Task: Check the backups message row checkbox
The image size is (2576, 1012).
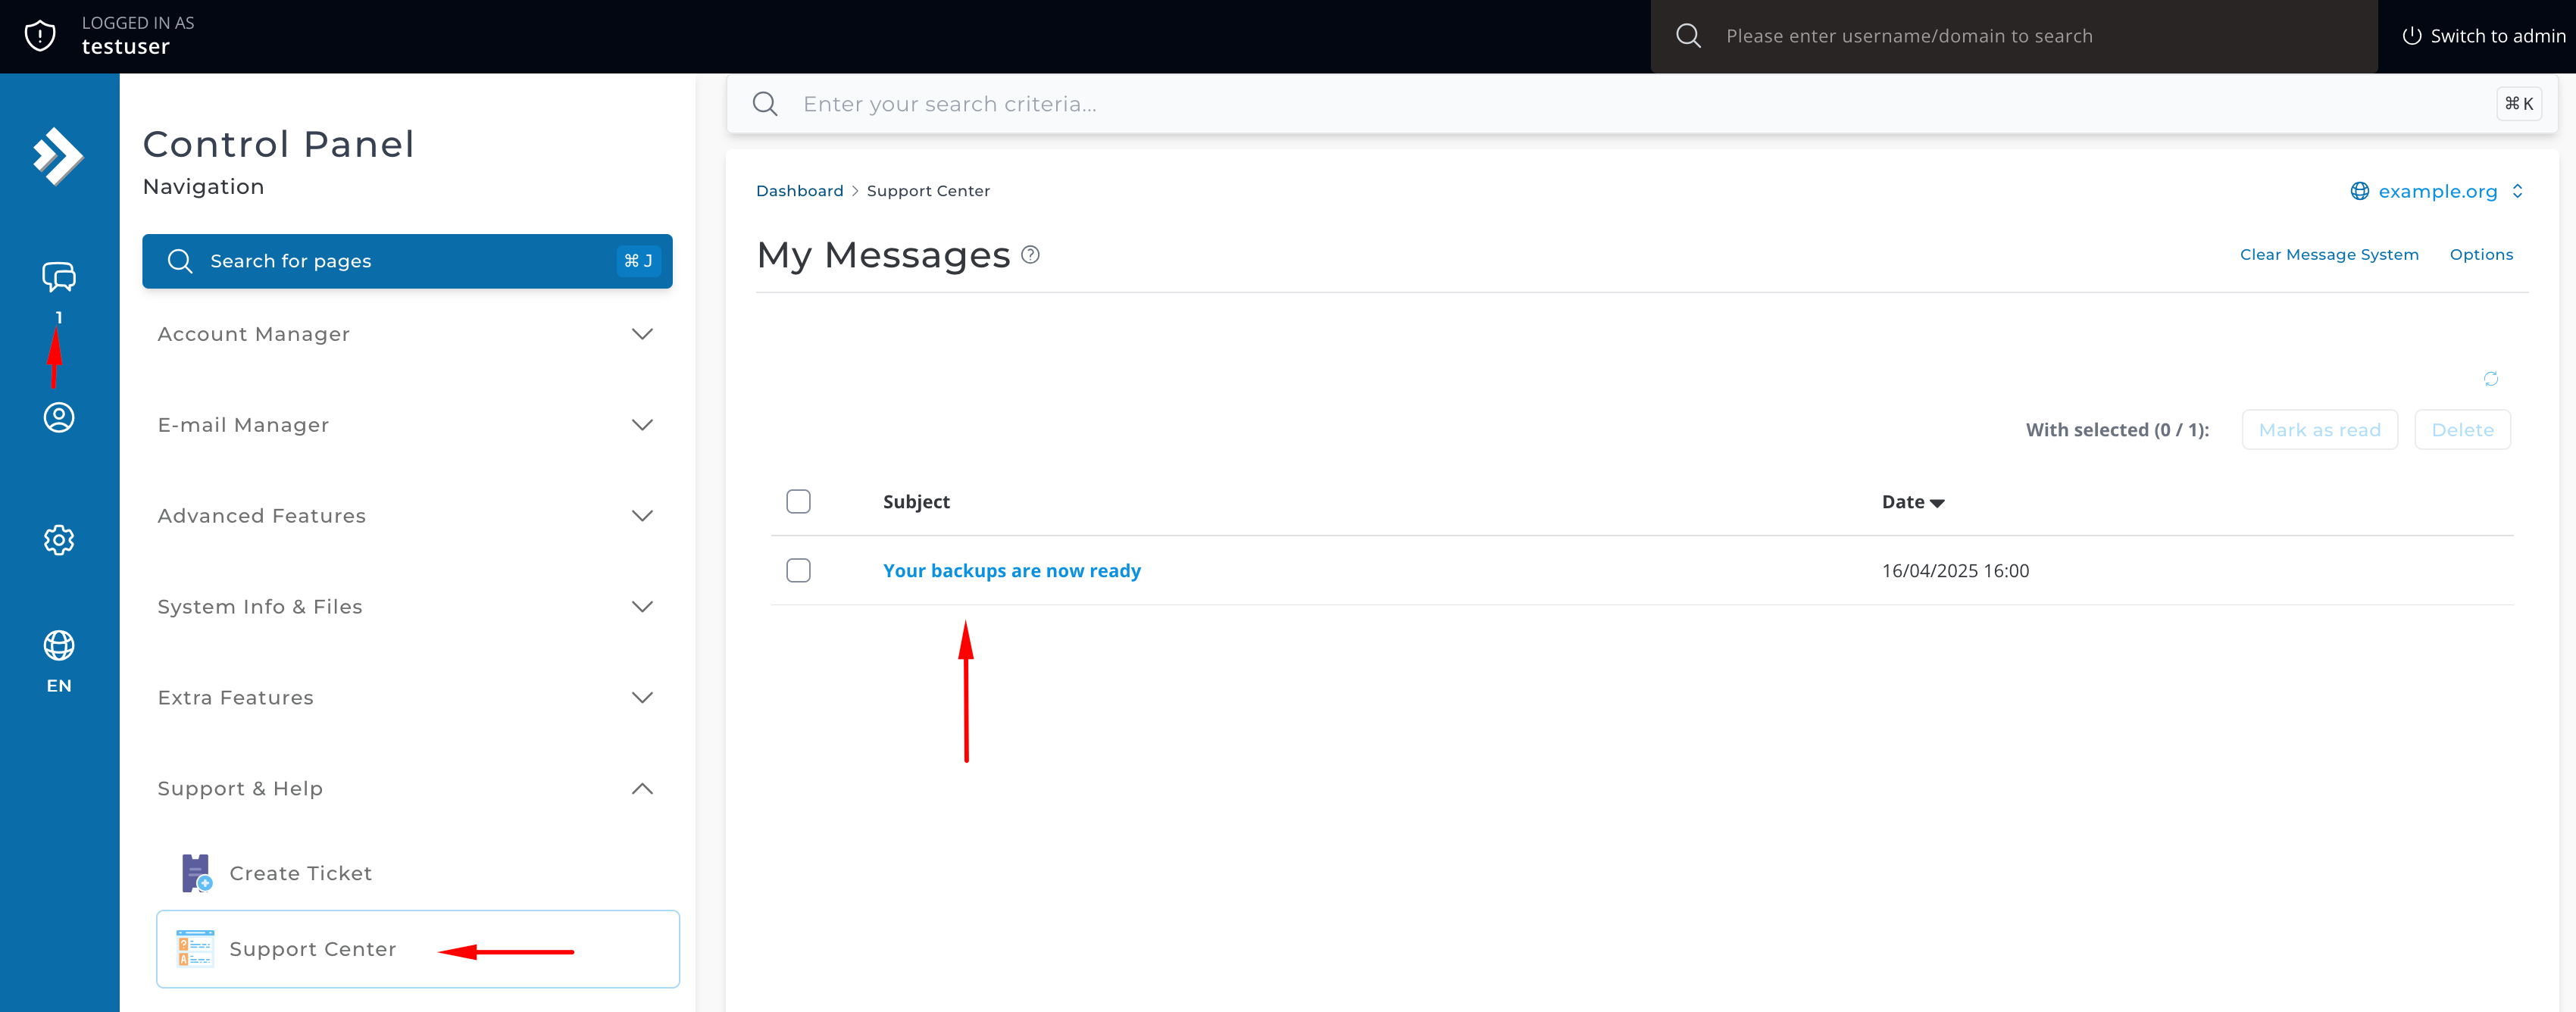Action: [x=798, y=571]
